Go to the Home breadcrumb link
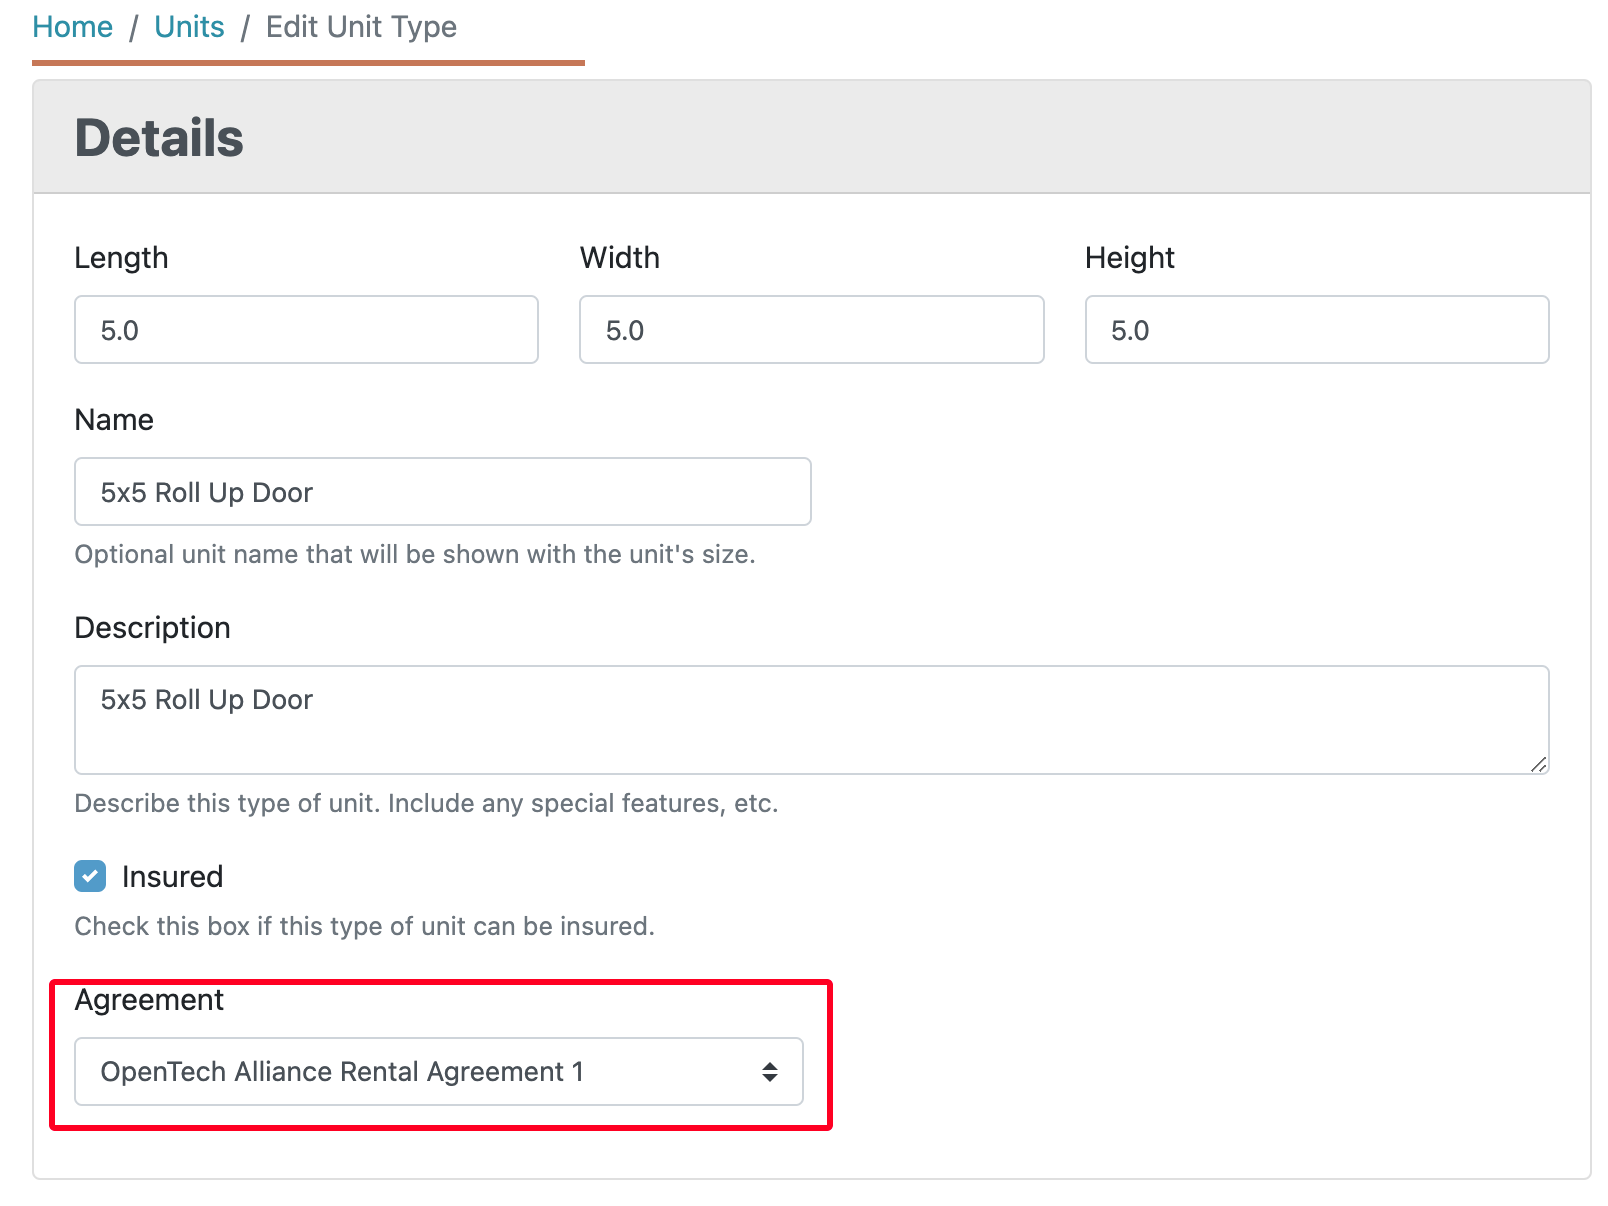The height and width of the screenshot is (1206, 1608). click(72, 27)
